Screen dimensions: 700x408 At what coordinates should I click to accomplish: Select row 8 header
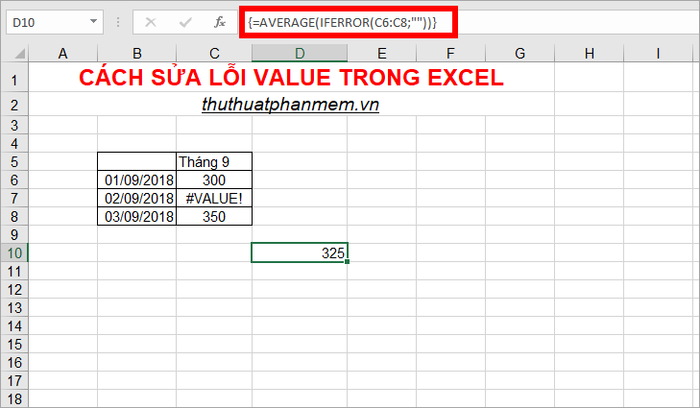click(x=14, y=216)
